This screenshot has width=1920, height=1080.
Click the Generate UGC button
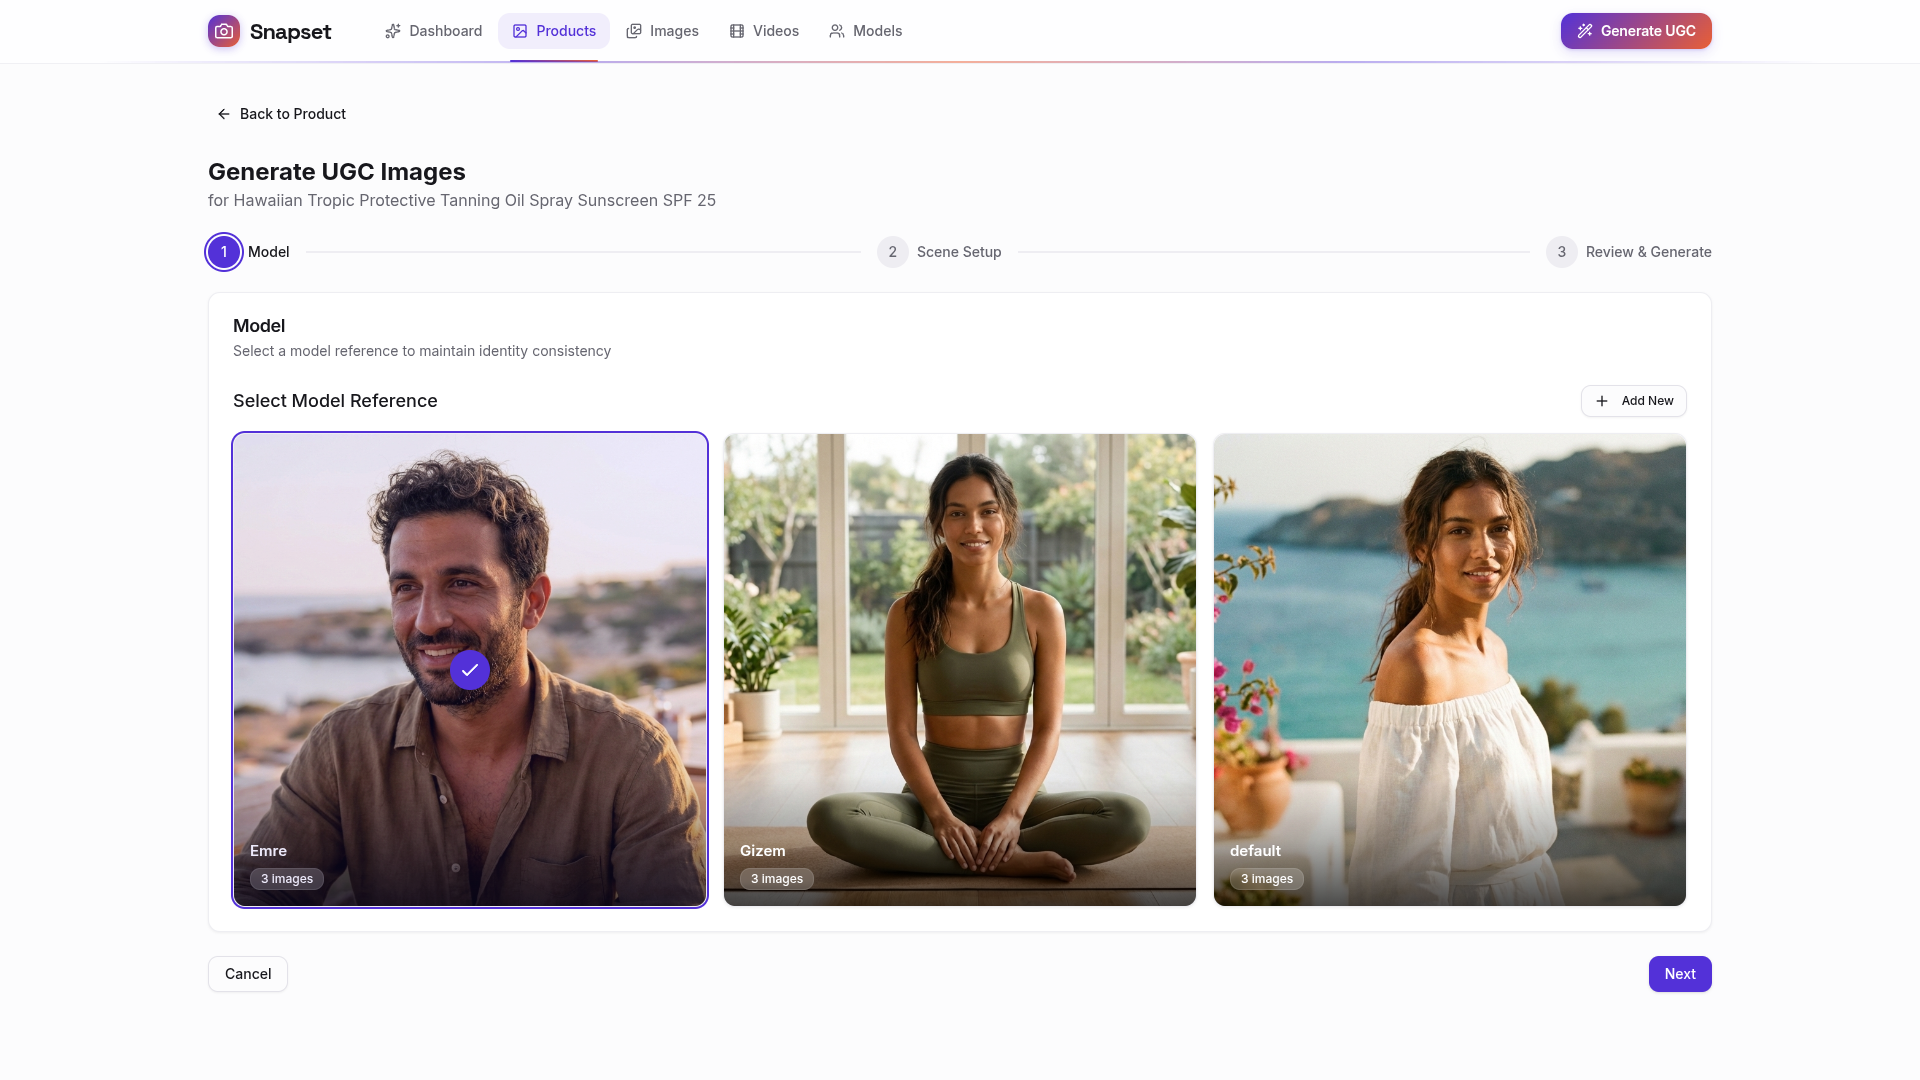point(1636,31)
